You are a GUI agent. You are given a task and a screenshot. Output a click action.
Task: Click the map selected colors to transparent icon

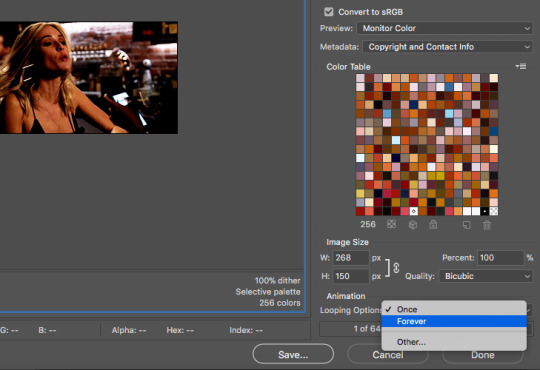(x=391, y=225)
